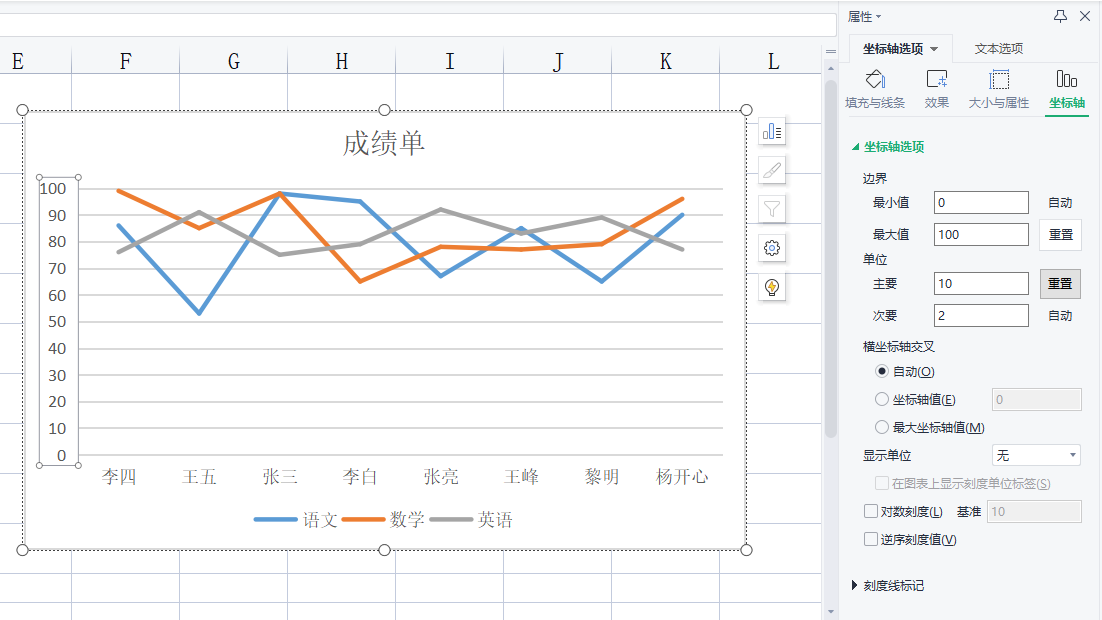The width and height of the screenshot is (1102, 620).
Task: Click the 最小值 input field
Action: [981, 202]
